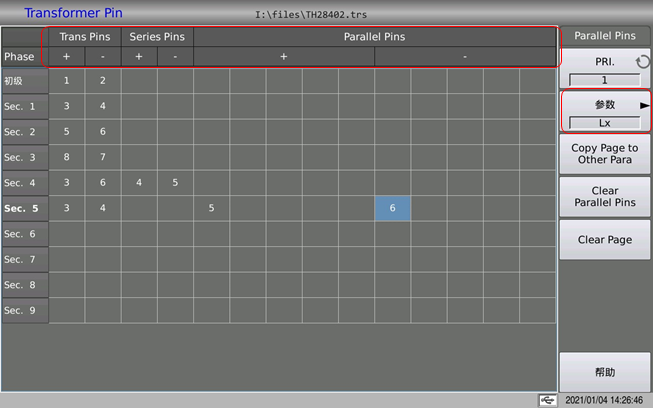Click the USB icon in the status bar

click(x=548, y=399)
